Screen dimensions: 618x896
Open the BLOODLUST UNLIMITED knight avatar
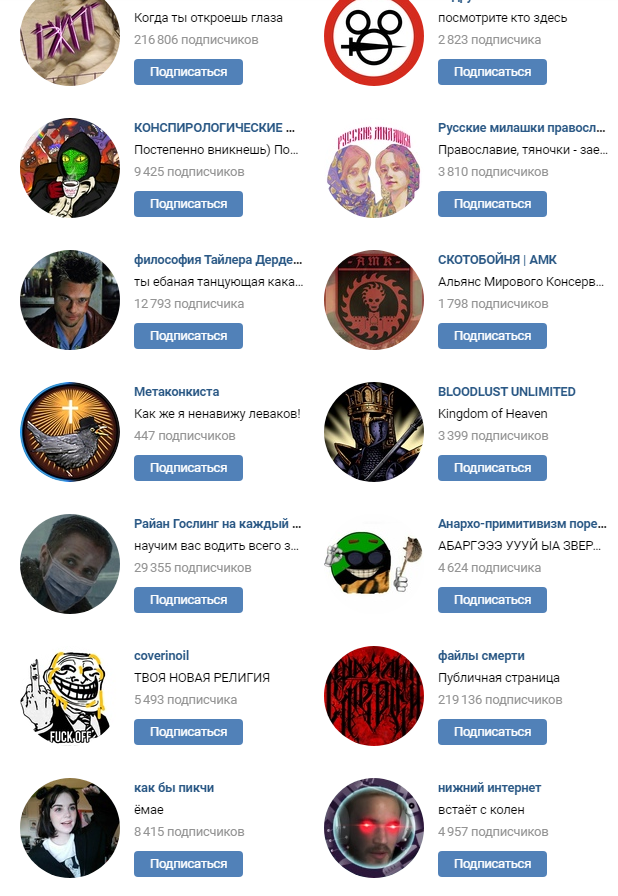tap(374, 432)
